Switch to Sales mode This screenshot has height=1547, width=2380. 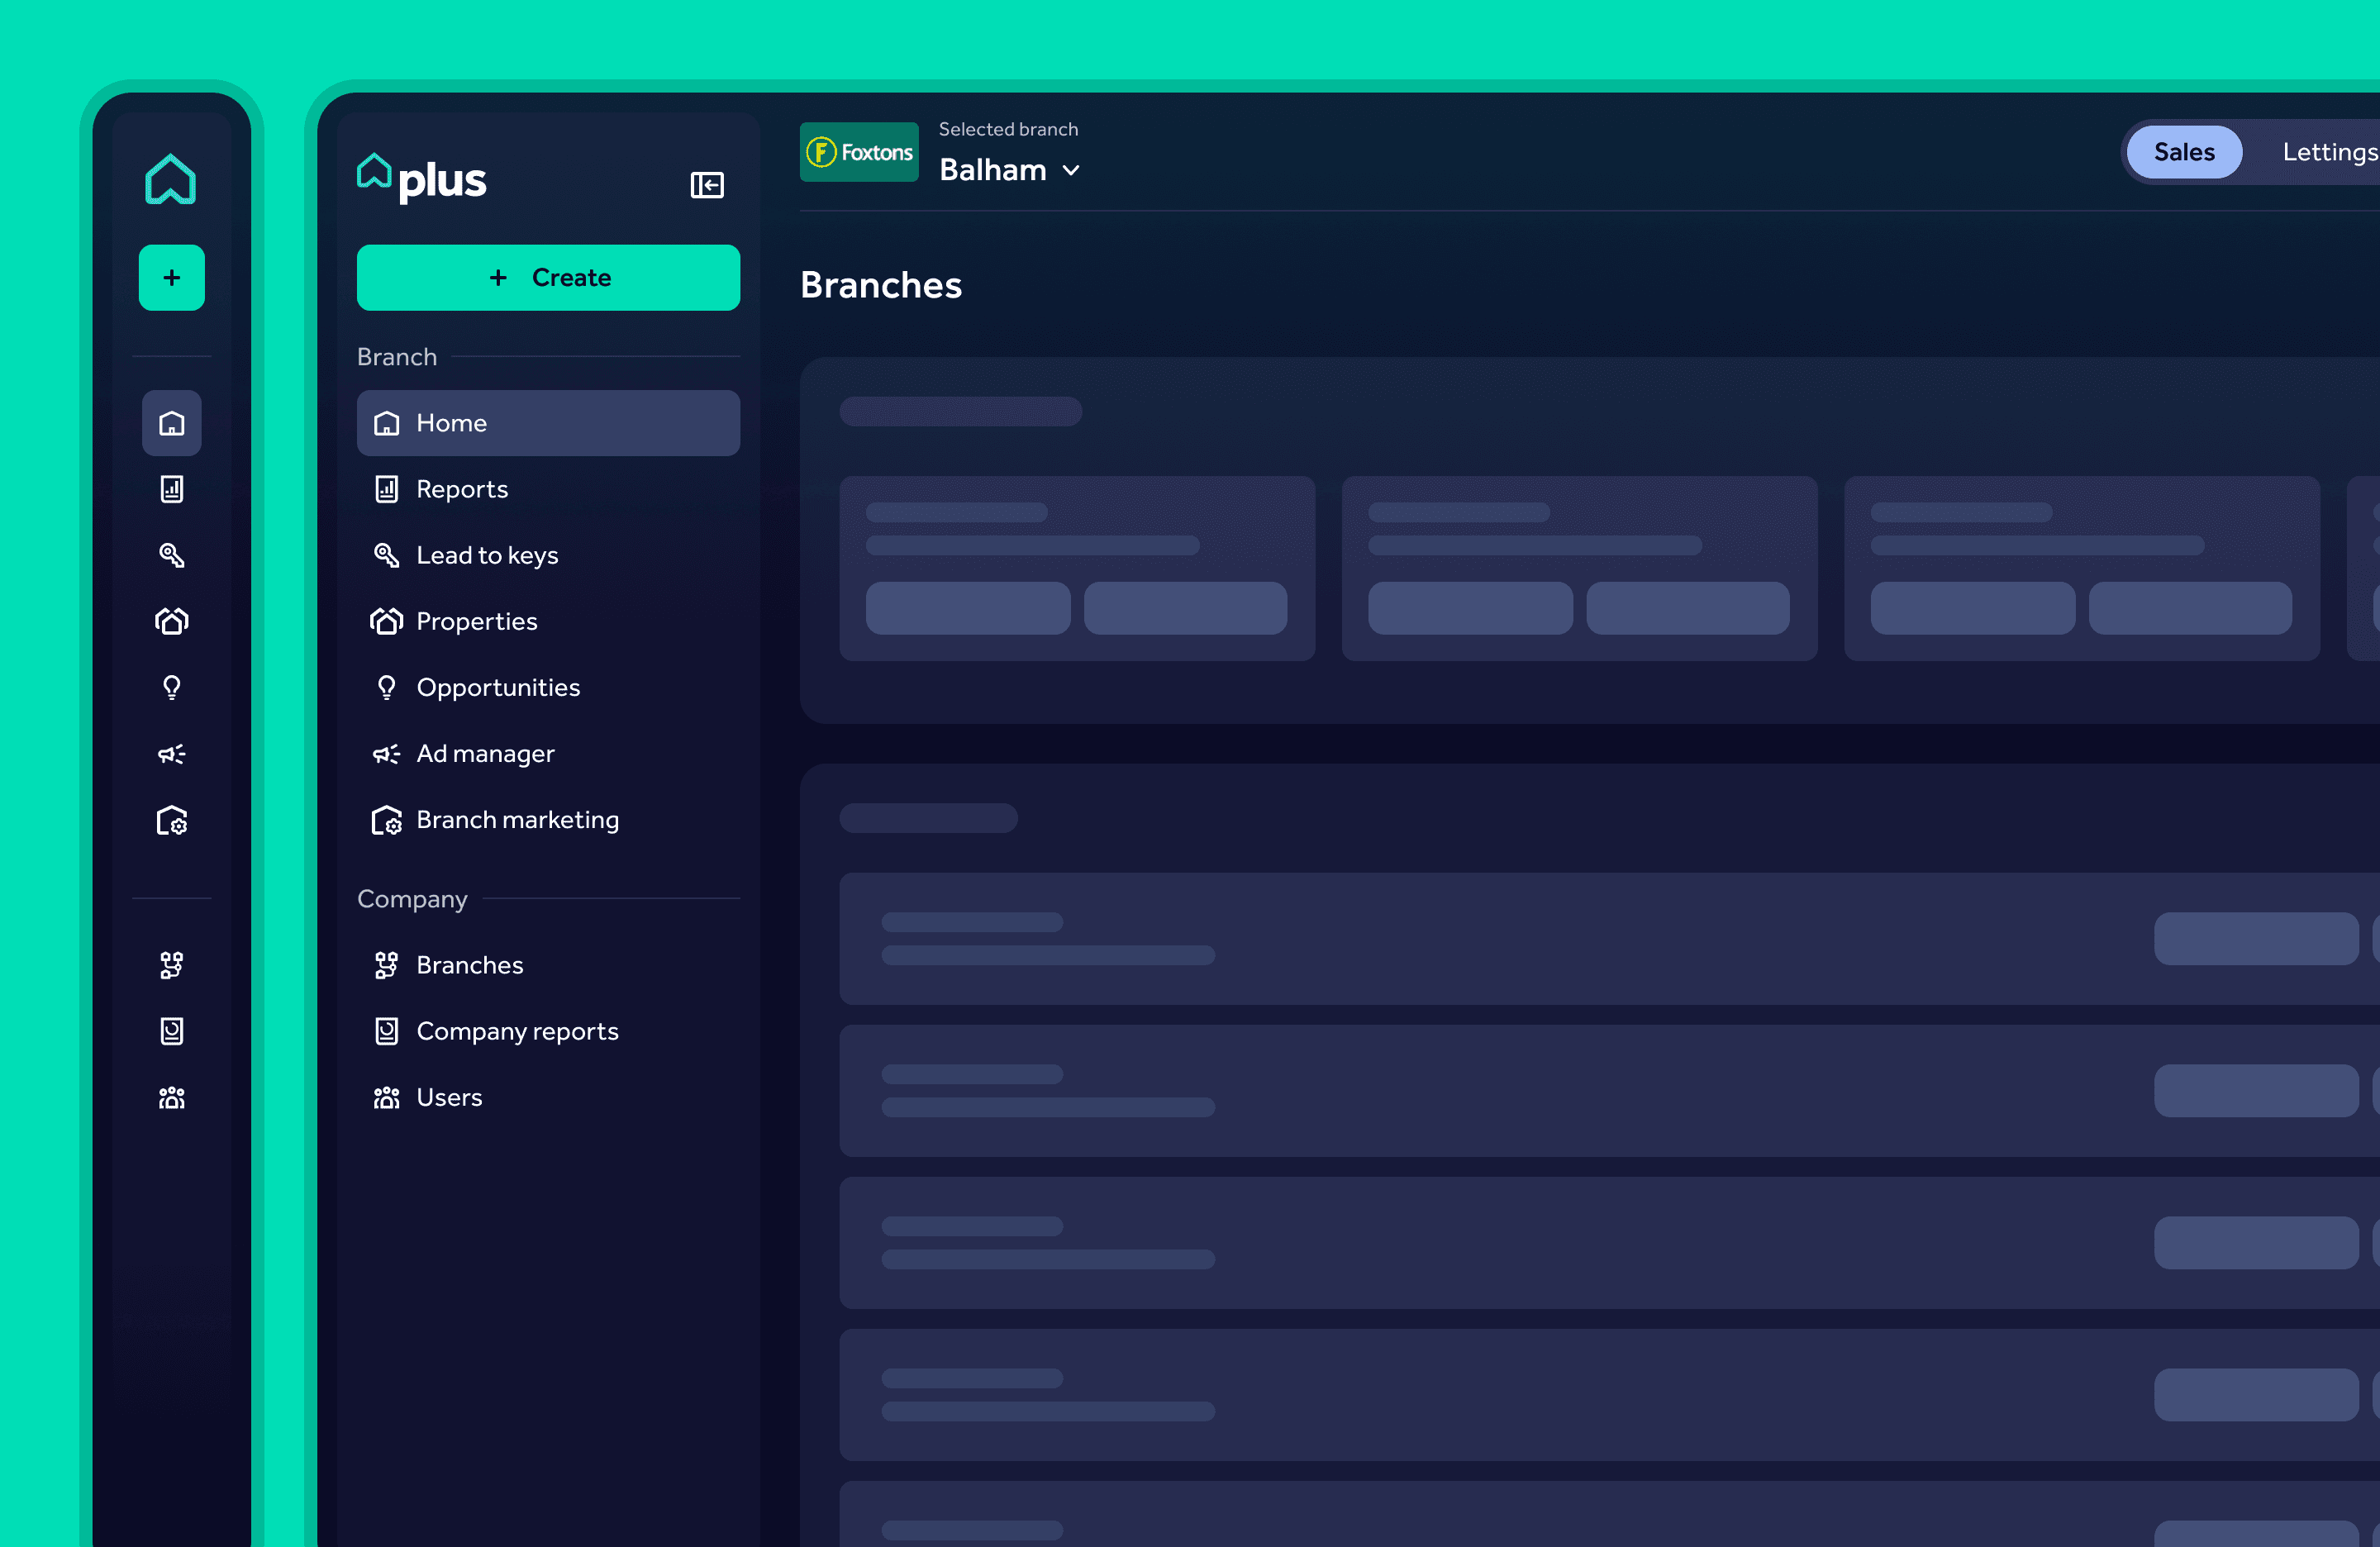click(2183, 152)
